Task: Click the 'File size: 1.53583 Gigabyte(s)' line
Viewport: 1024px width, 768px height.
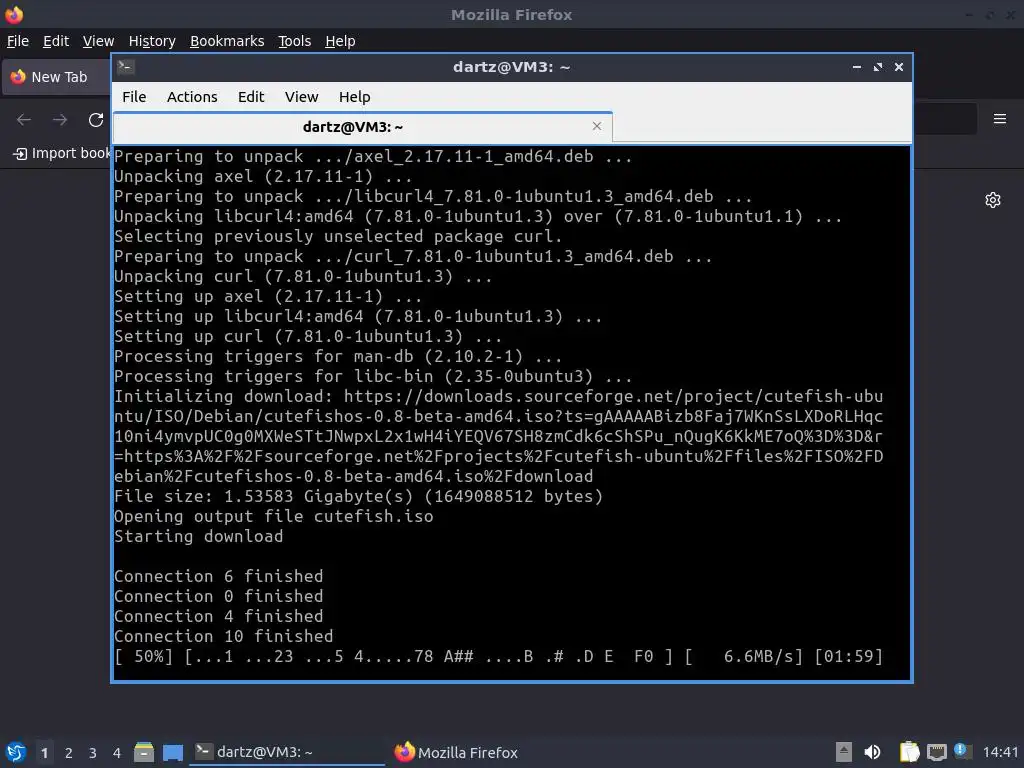Action: point(359,496)
